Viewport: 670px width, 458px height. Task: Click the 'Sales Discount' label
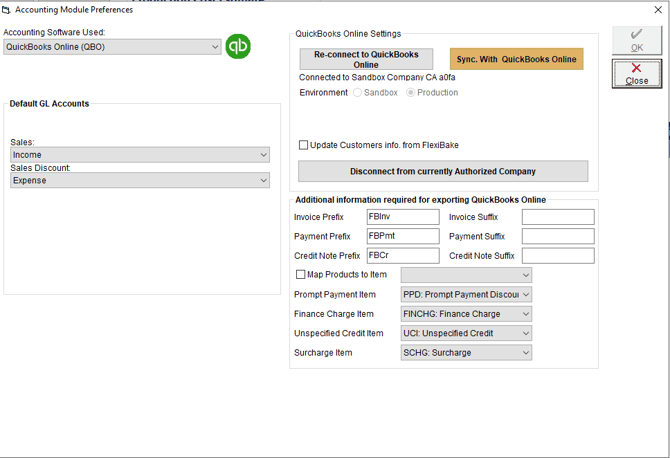[40, 168]
